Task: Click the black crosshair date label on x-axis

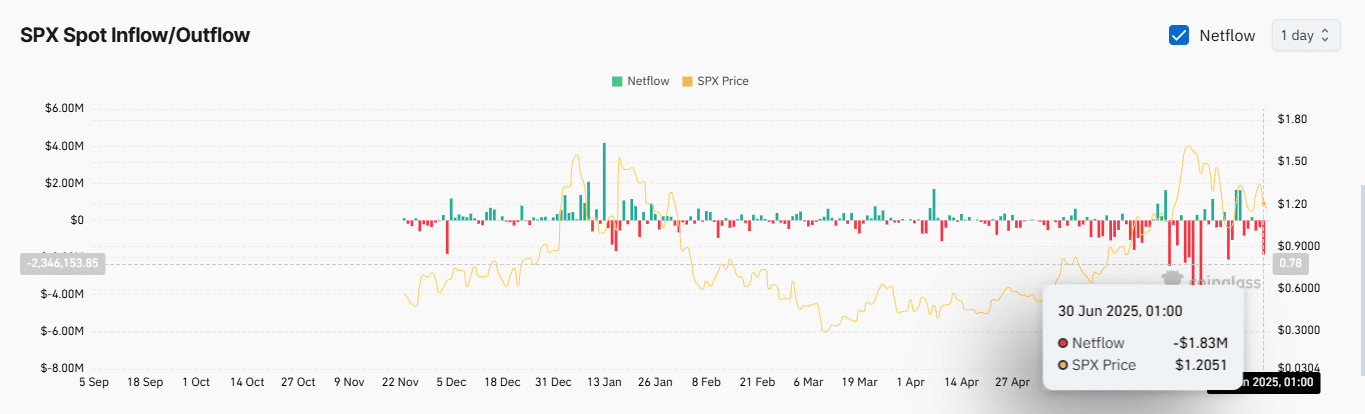Action: (1262, 382)
